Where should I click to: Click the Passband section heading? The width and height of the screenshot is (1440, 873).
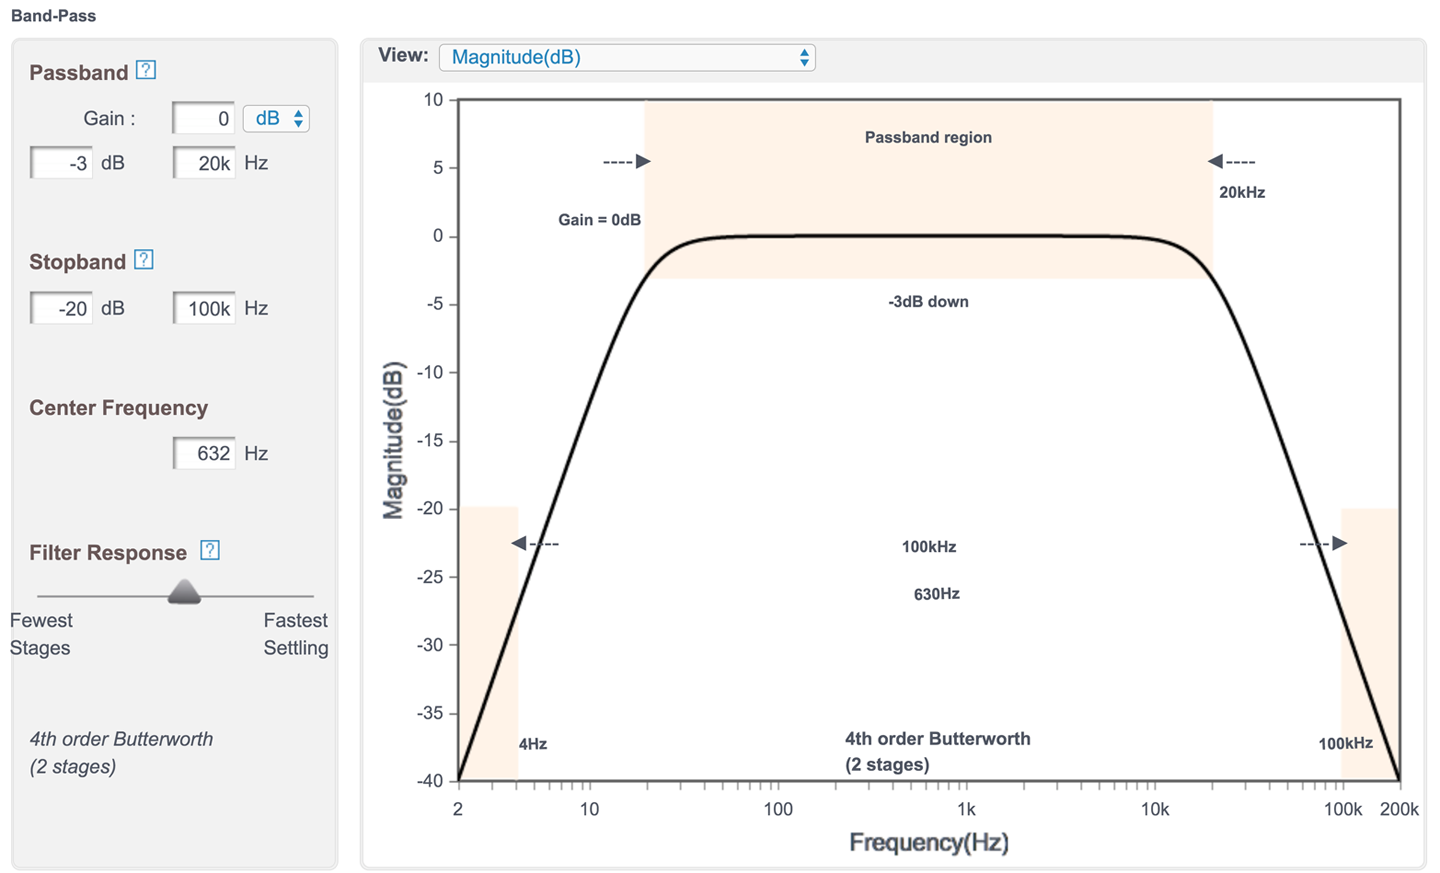79,73
